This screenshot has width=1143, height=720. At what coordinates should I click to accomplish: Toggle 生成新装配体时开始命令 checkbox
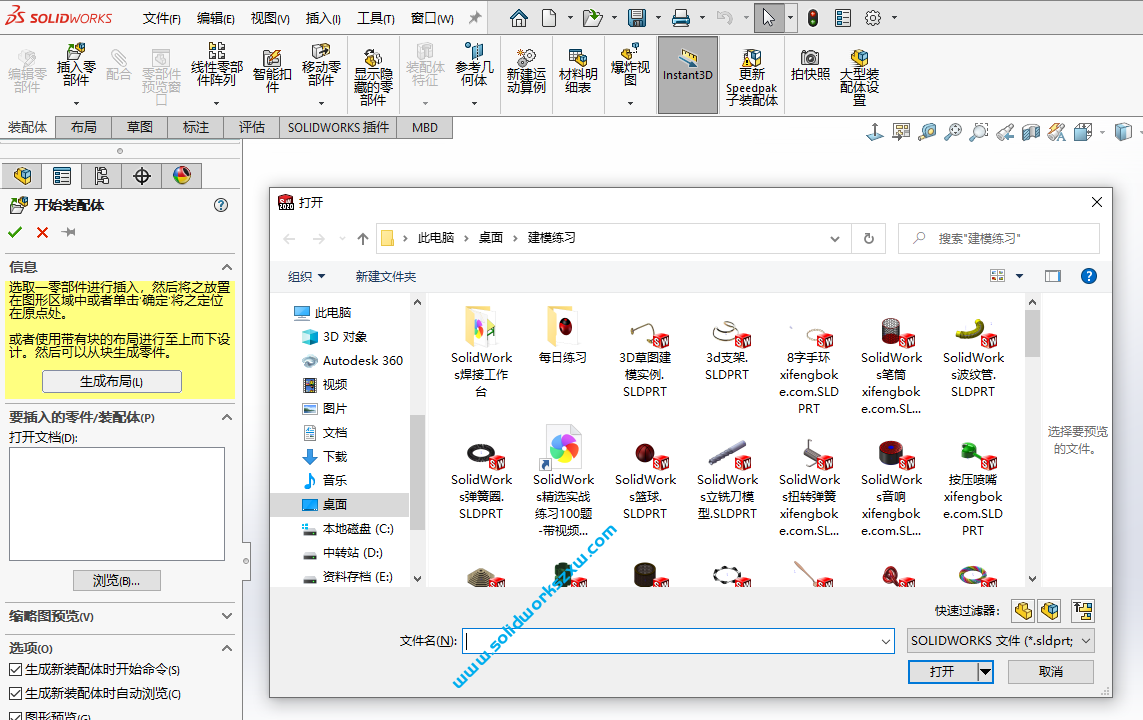click(15, 670)
